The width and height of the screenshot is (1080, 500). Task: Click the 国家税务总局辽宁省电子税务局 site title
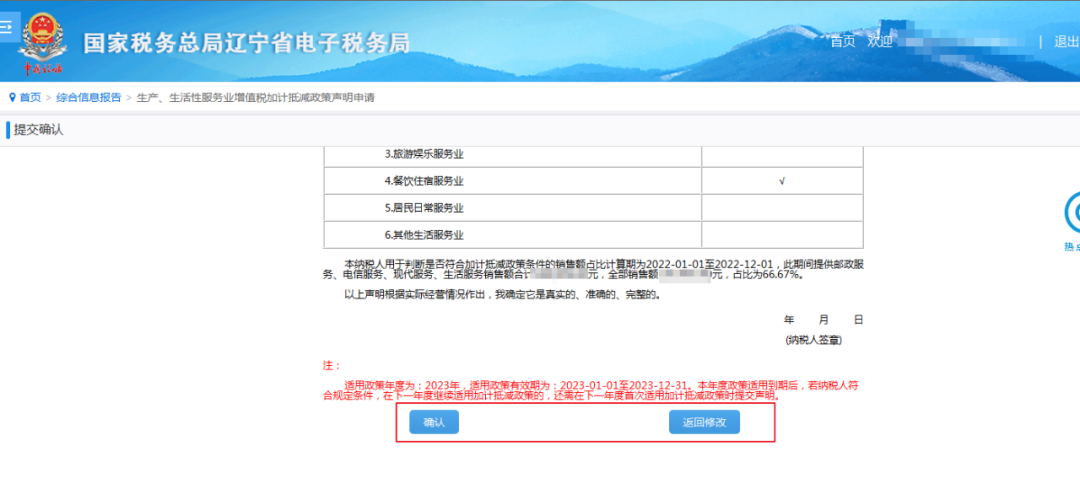click(x=246, y=43)
